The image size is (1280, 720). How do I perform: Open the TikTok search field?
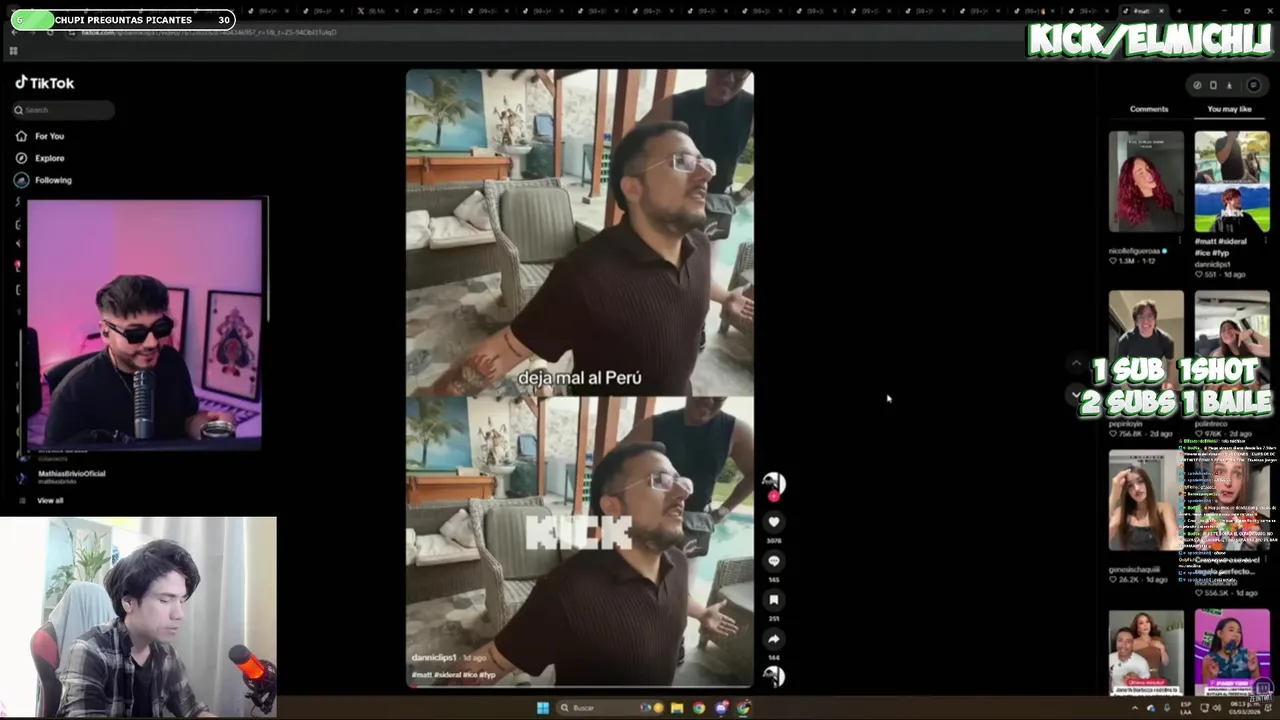(64, 110)
